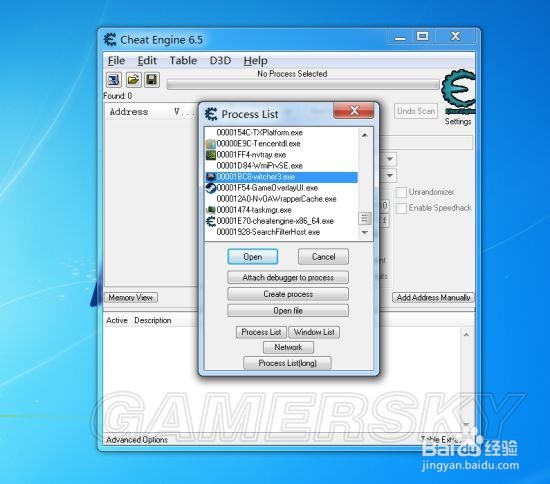The width and height of the screenshot is (550, 484).
Task: Click the scan progress bar
Action: click(303, 85)
